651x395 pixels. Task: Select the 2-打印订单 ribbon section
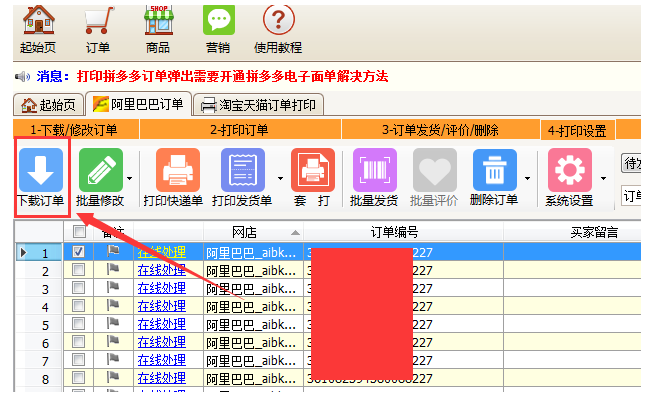coord(240,130)
